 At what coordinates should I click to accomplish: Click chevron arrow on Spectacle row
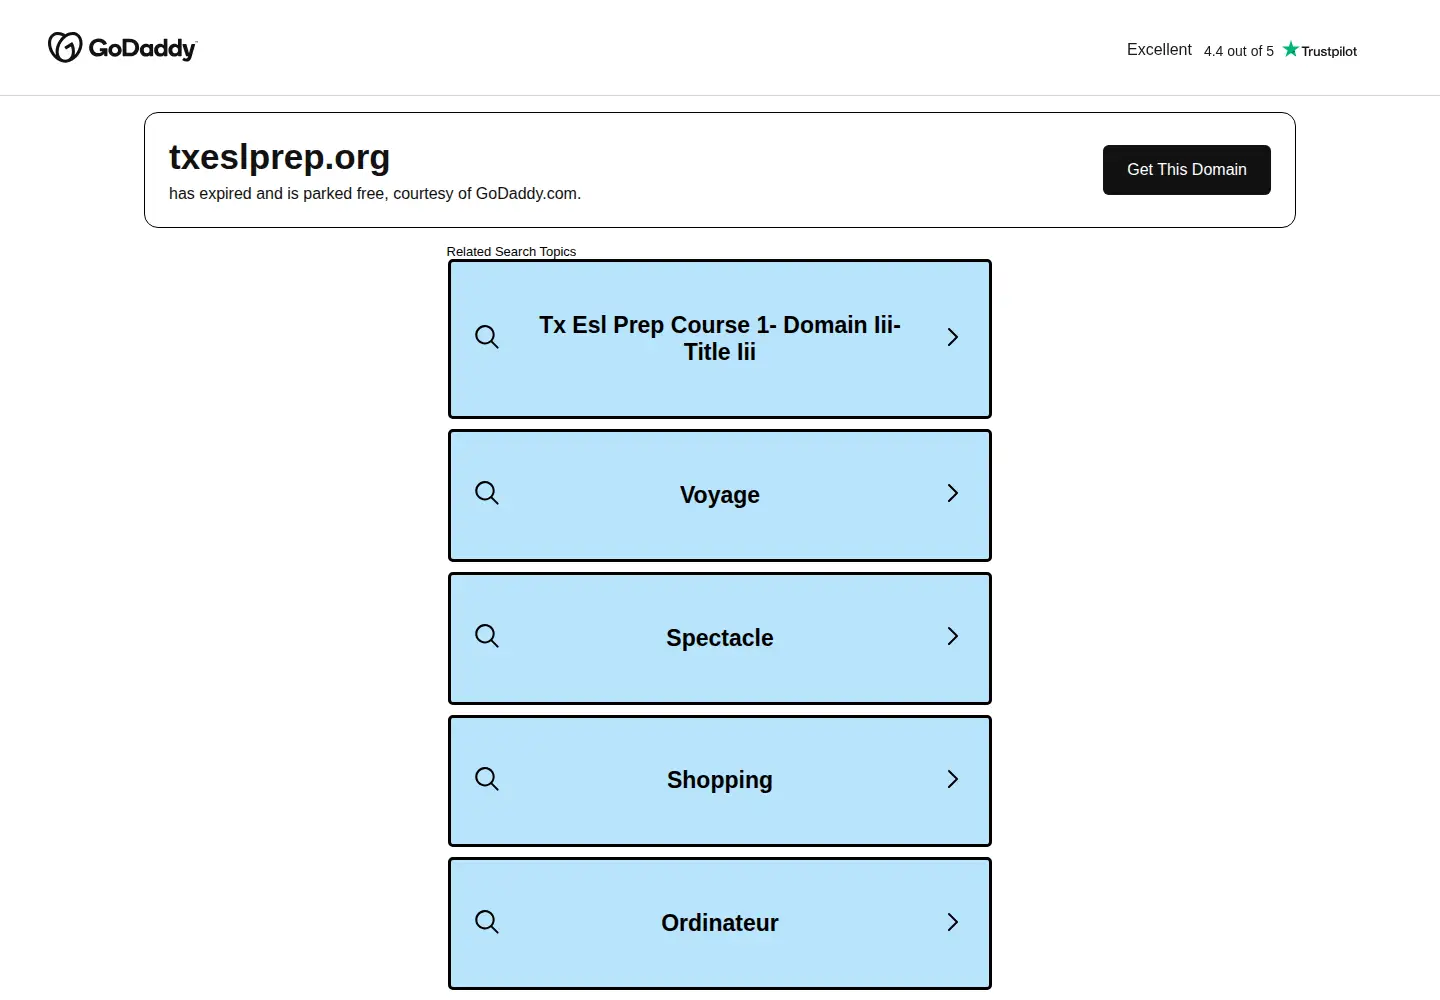pos(952,636)
